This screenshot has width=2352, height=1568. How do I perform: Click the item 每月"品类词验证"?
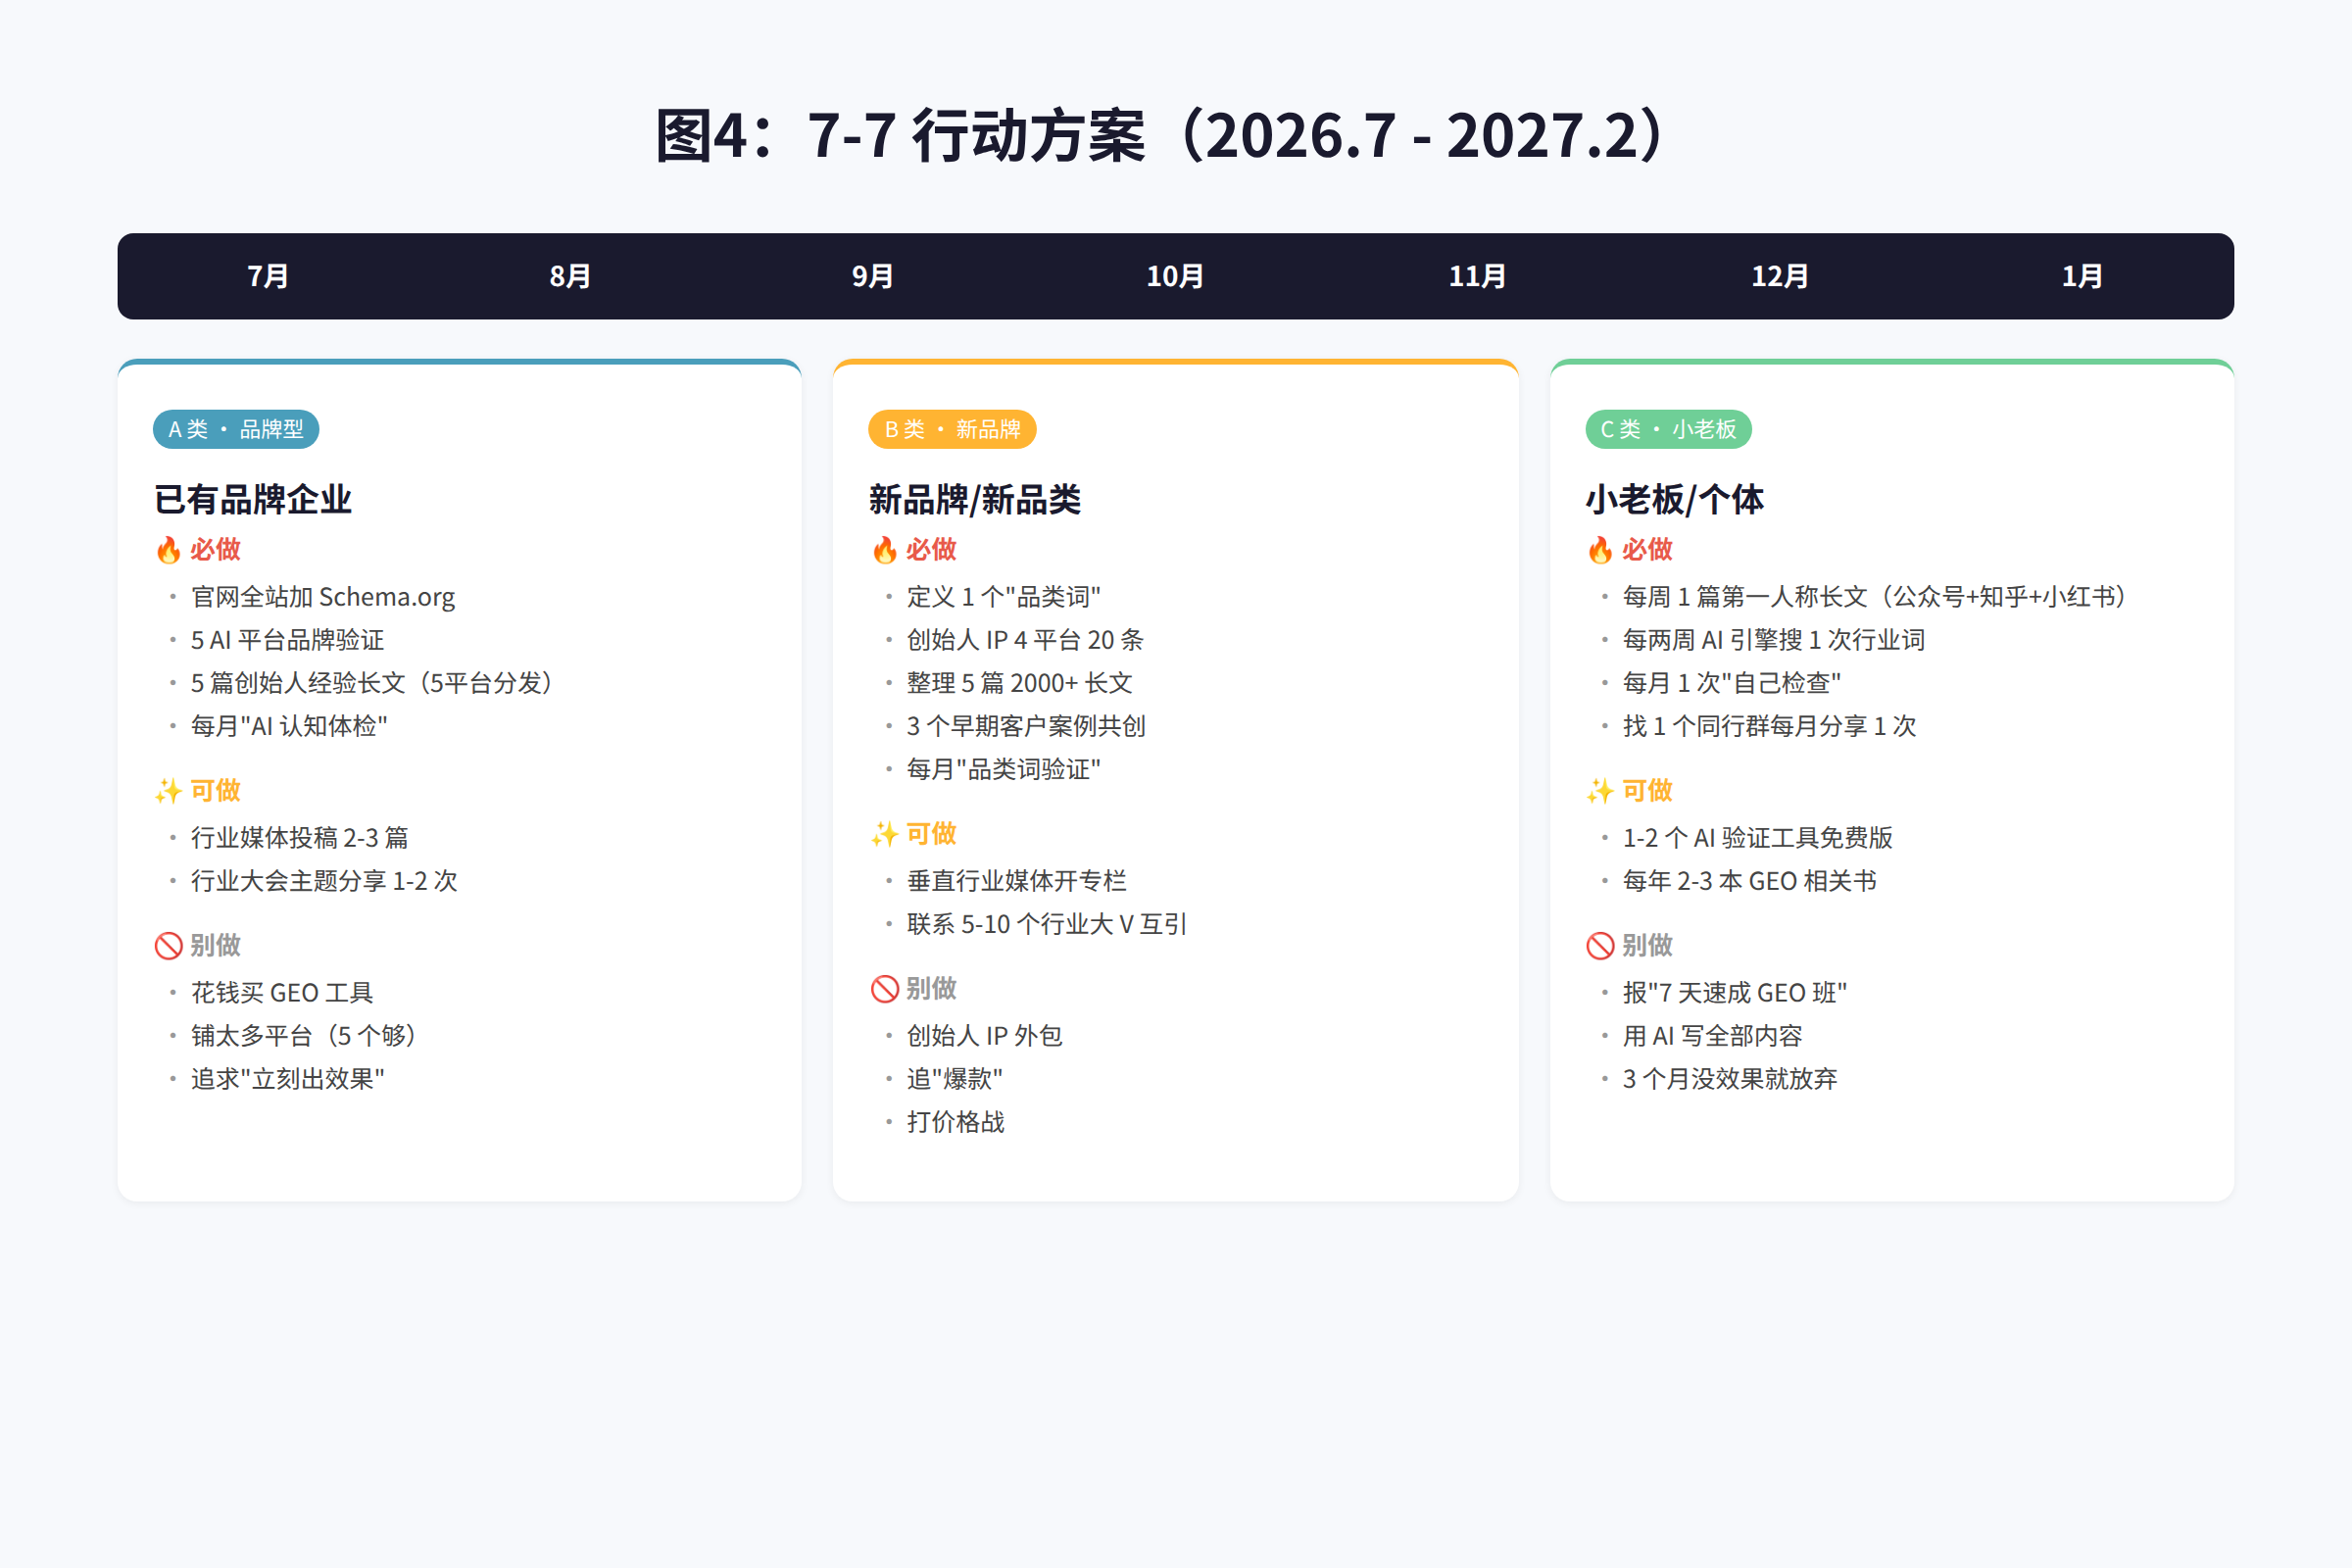(1004, 769)
